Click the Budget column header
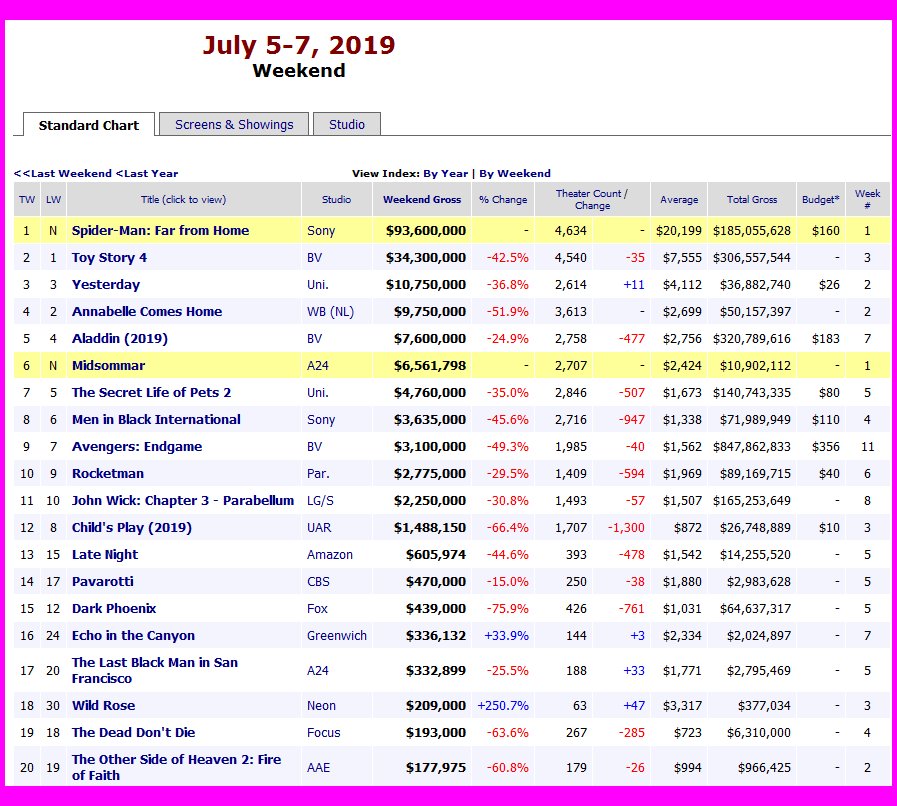 pyautogui.click(x=820, y=200)
